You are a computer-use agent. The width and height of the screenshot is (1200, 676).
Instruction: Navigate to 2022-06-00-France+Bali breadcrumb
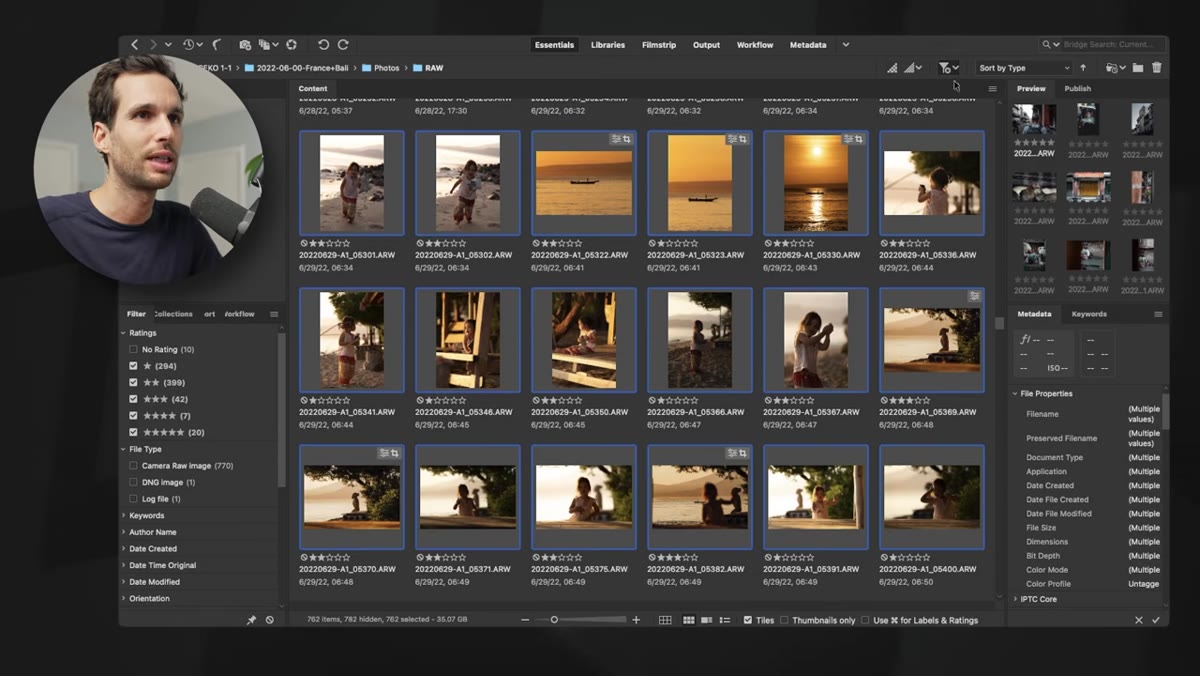coord(302,68)
